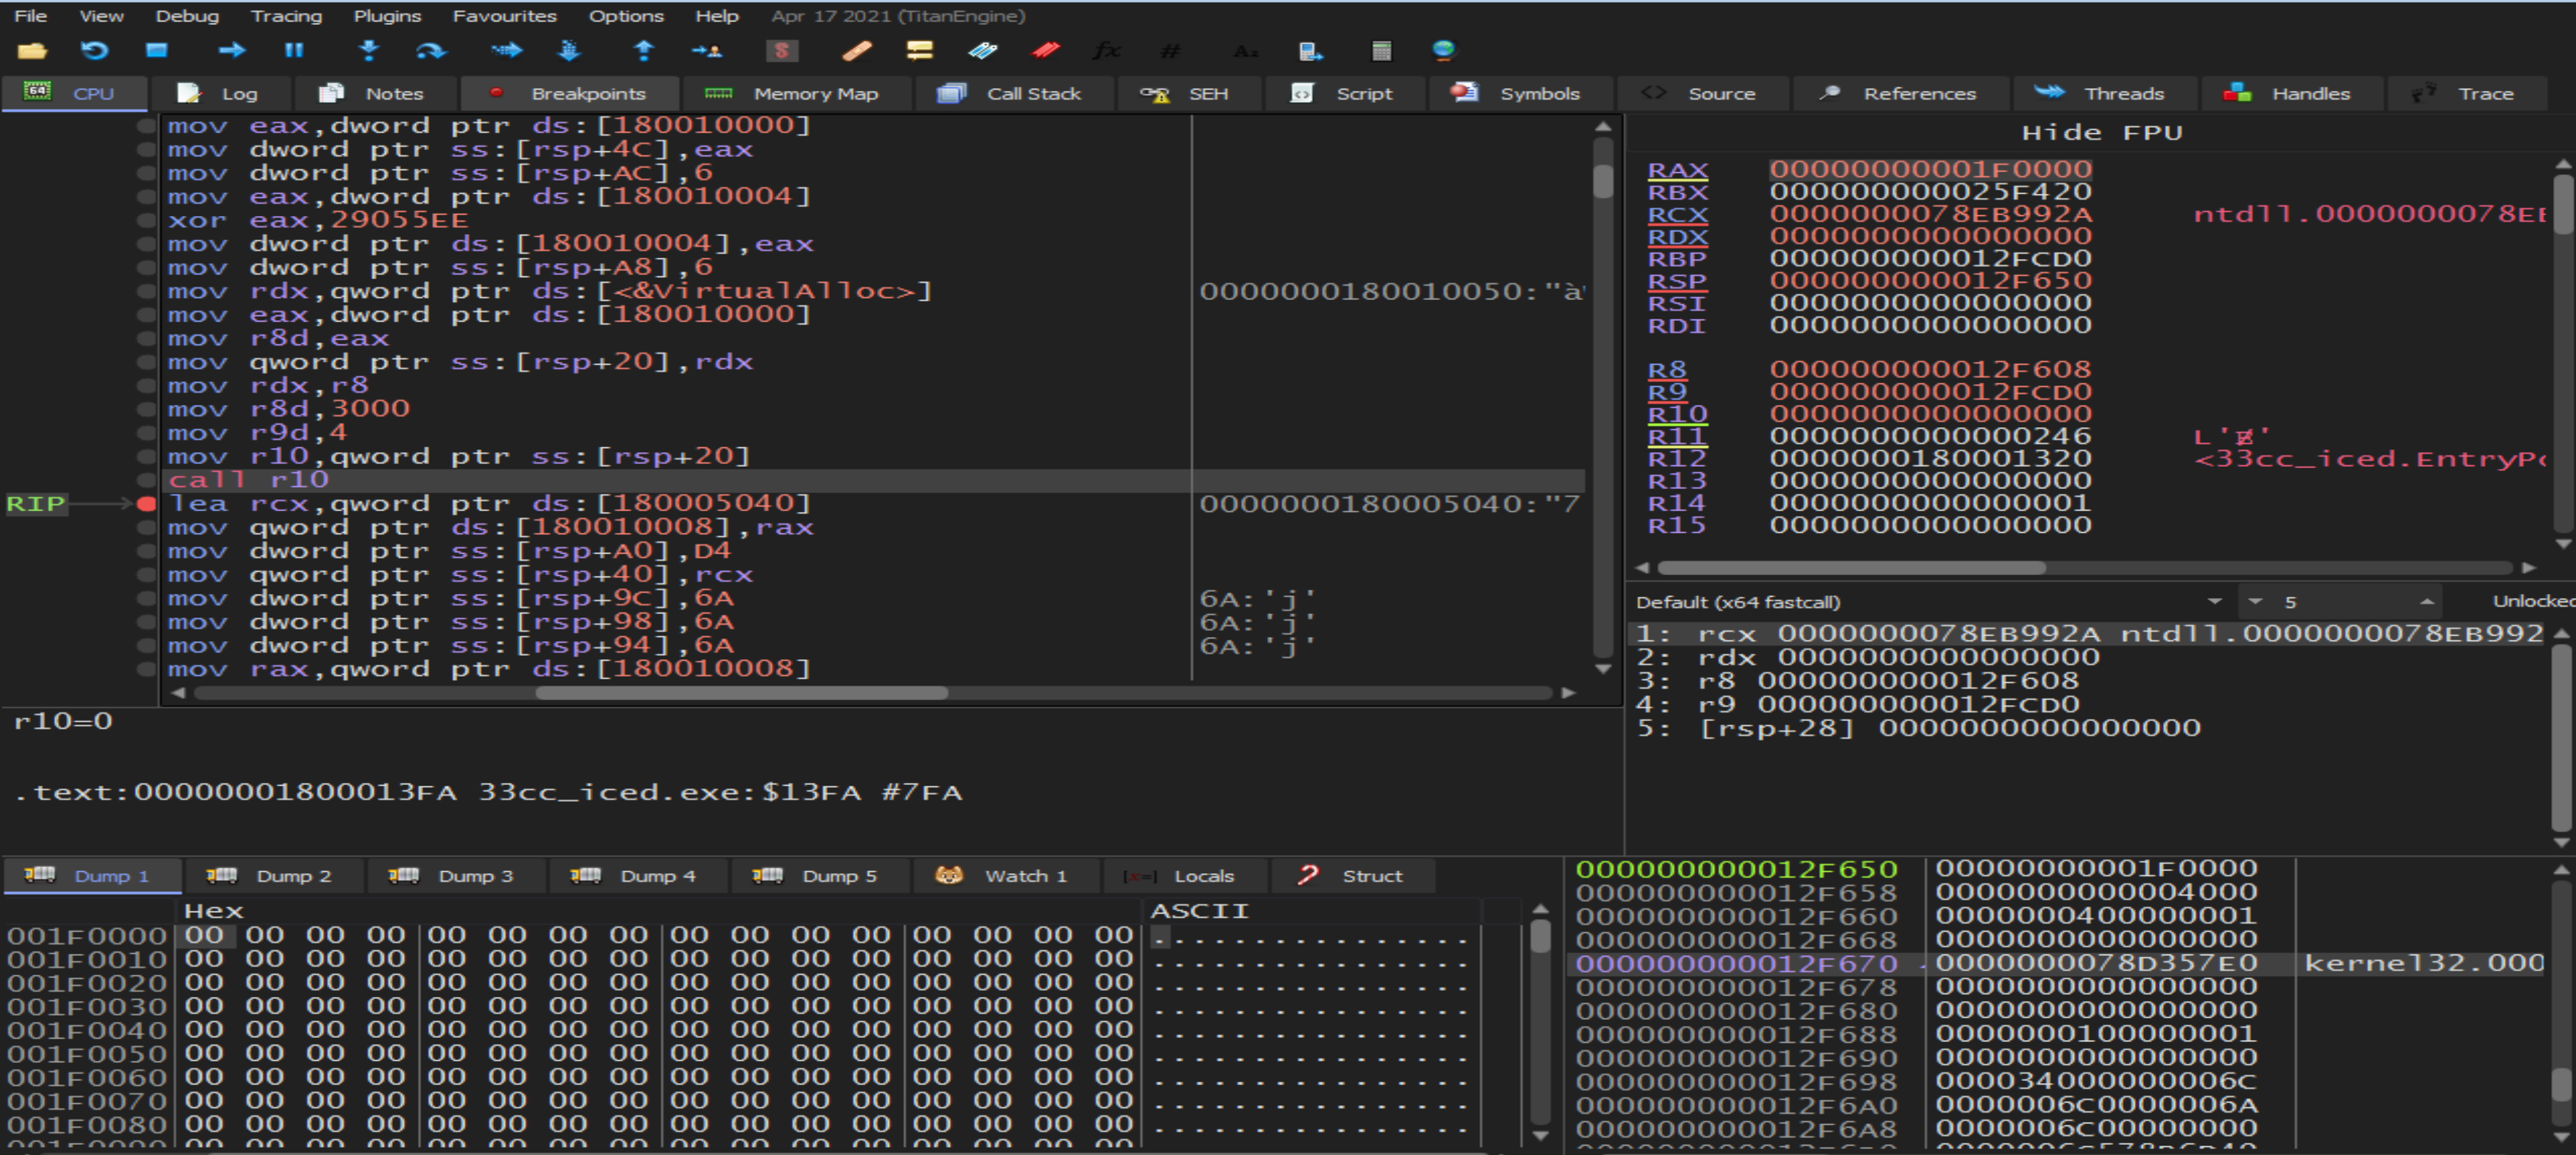The image size is (2576, 1155).
Task: Click the Step Over icon
Action: point(431,51)
